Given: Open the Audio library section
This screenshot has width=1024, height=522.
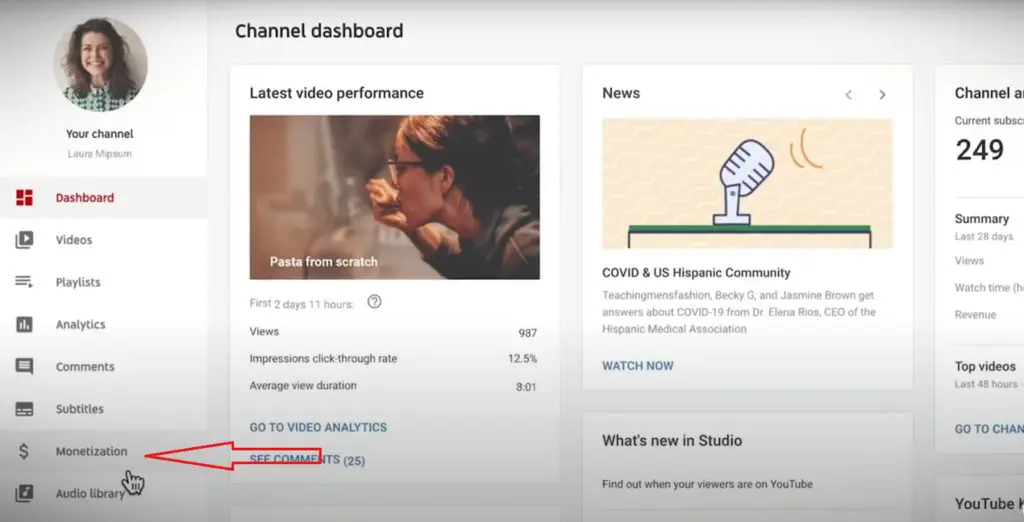Looking at the screenshot, I should 103,493.
